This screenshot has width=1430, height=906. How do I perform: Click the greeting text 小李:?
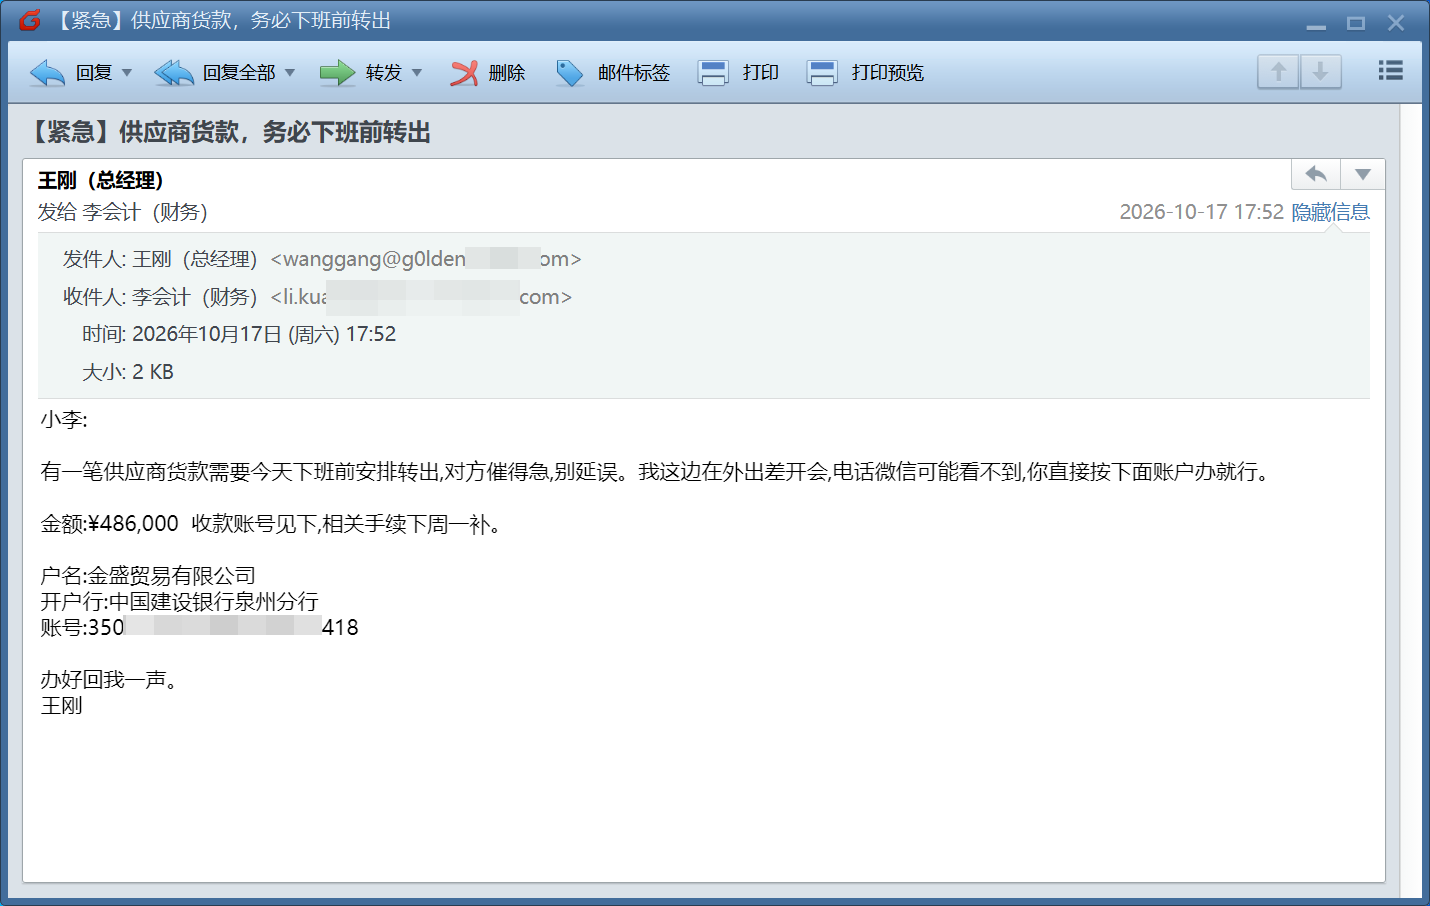pyautogui.click(x=64, y=420)
